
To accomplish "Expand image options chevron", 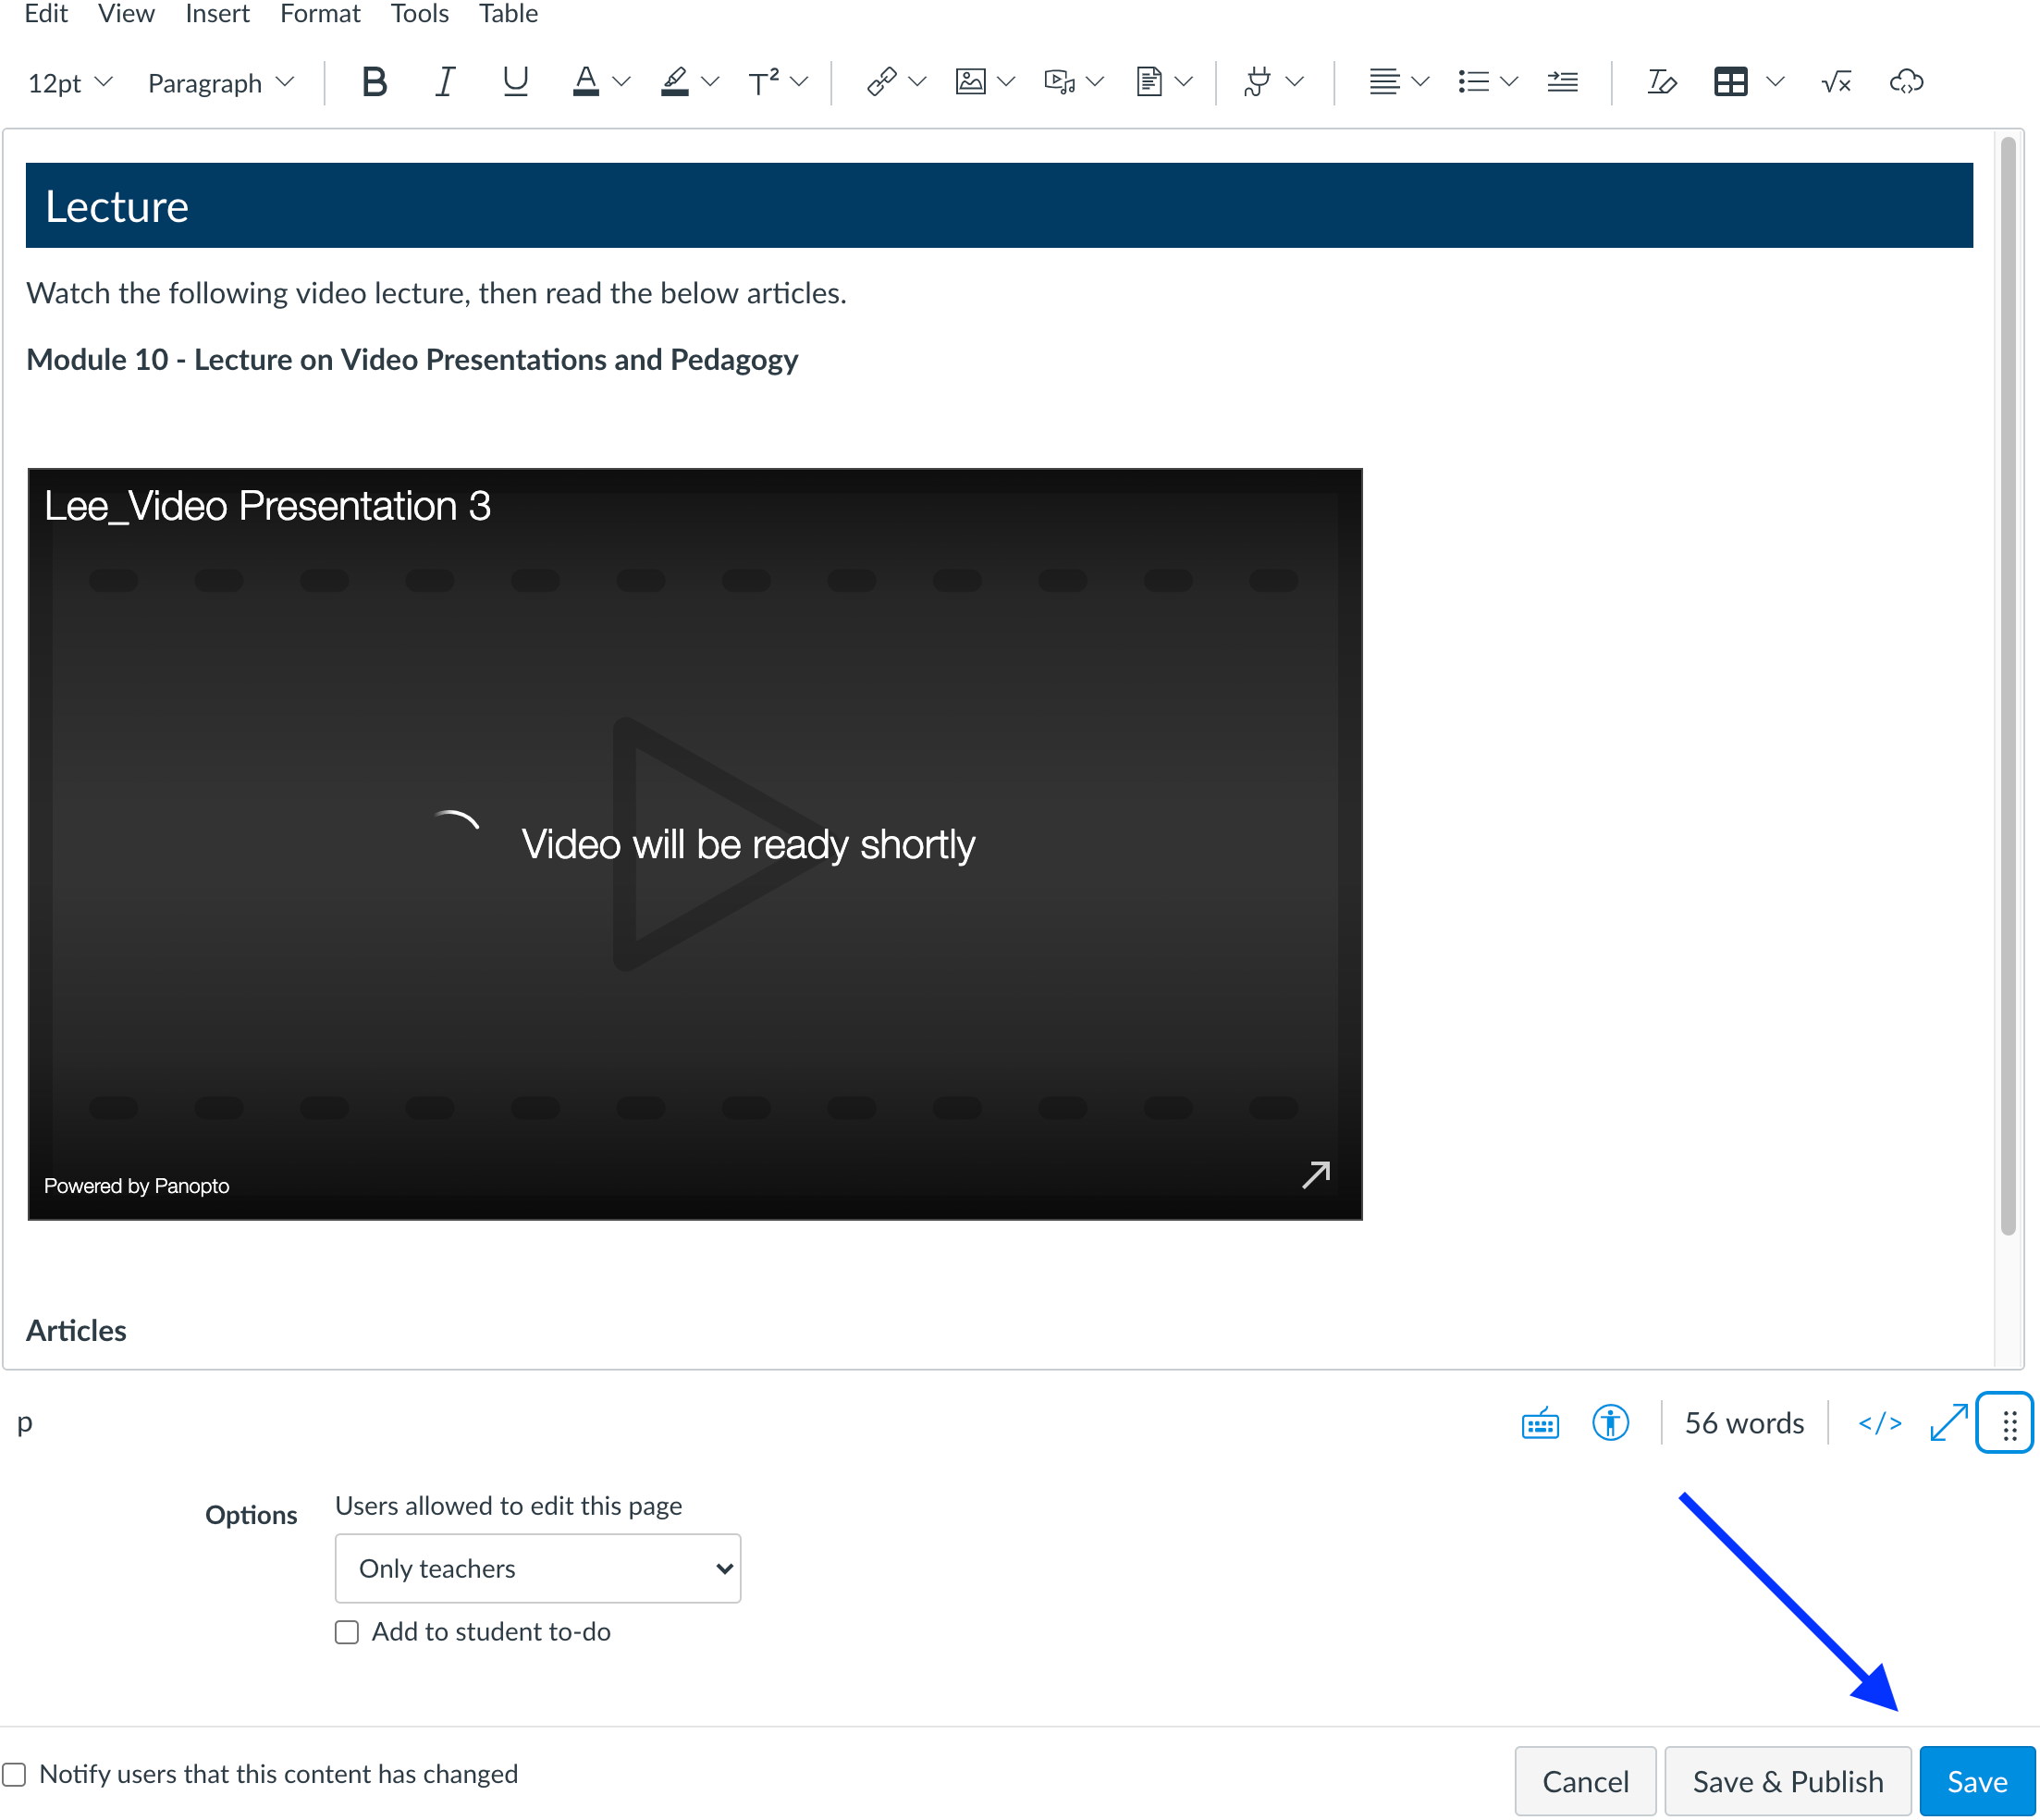I will pyautogui.click(x=1006, y=82).
